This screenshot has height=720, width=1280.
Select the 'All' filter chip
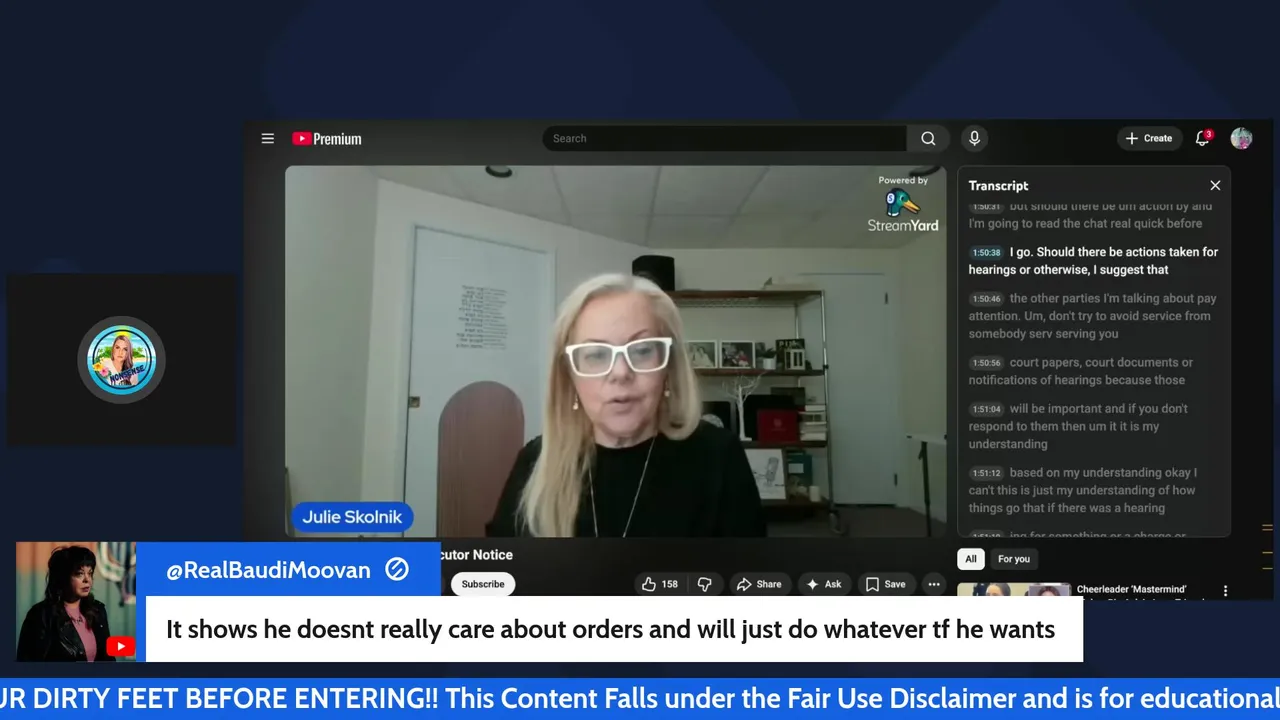click(970, 559)
